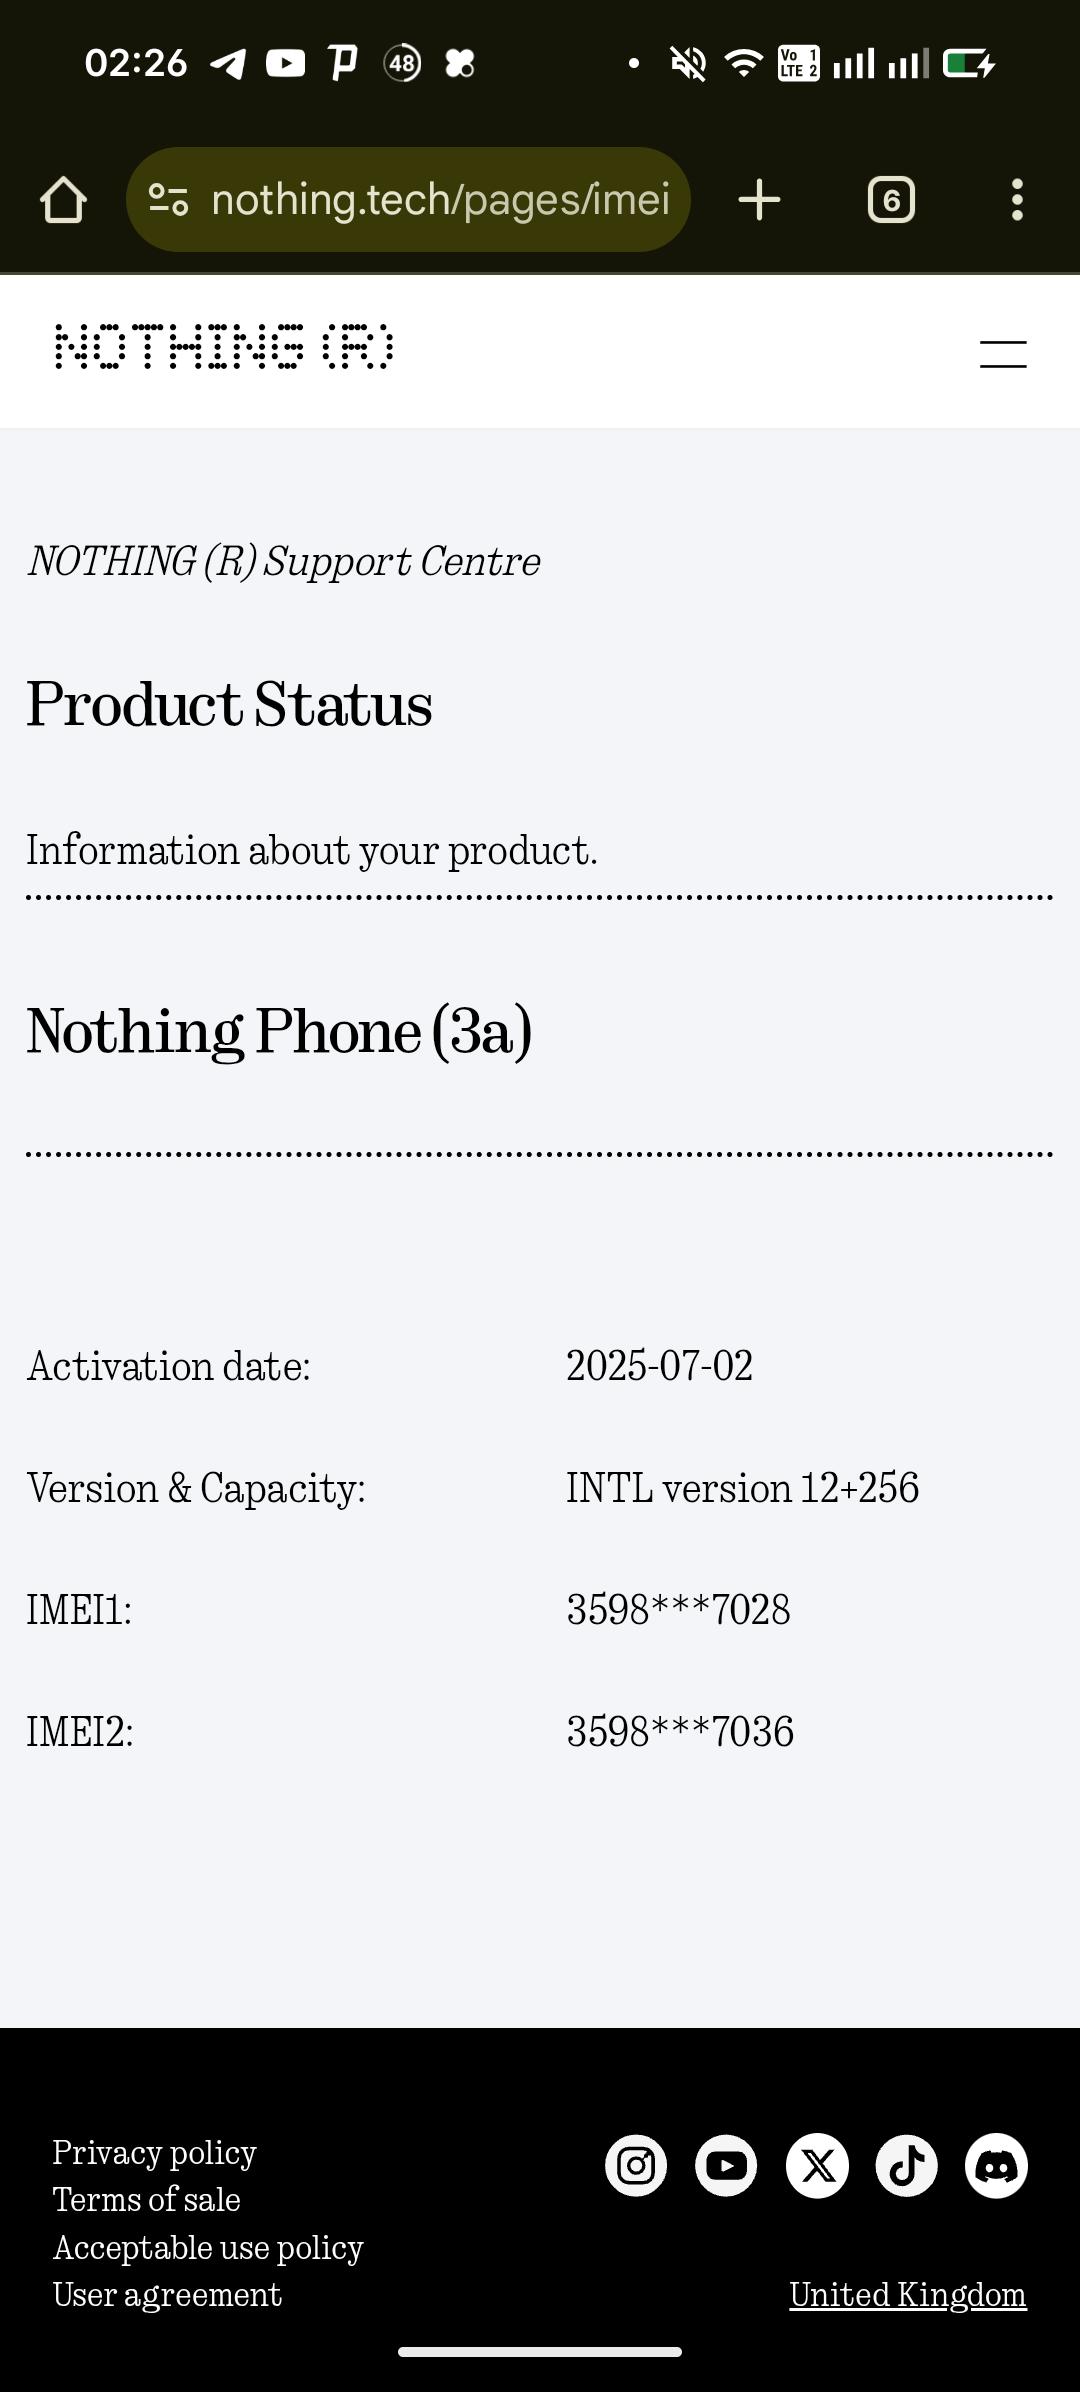Open Acceptable use policy link

coord(208,2248)
